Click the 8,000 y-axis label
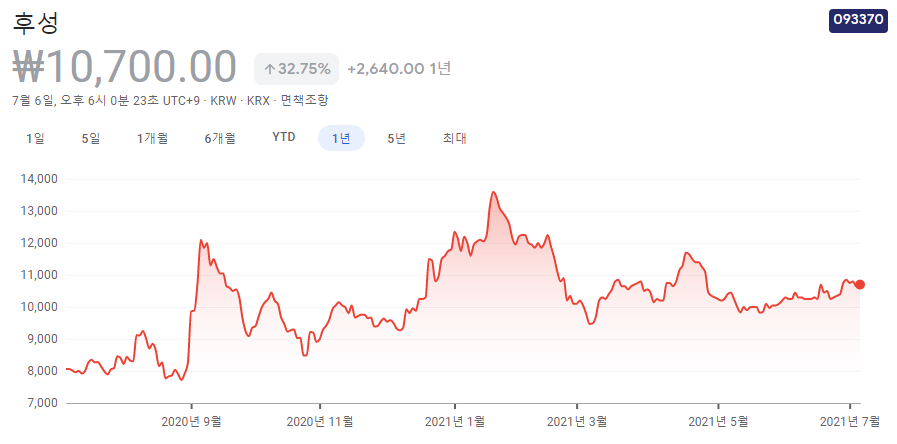897x444 pixels. point(42,371)
